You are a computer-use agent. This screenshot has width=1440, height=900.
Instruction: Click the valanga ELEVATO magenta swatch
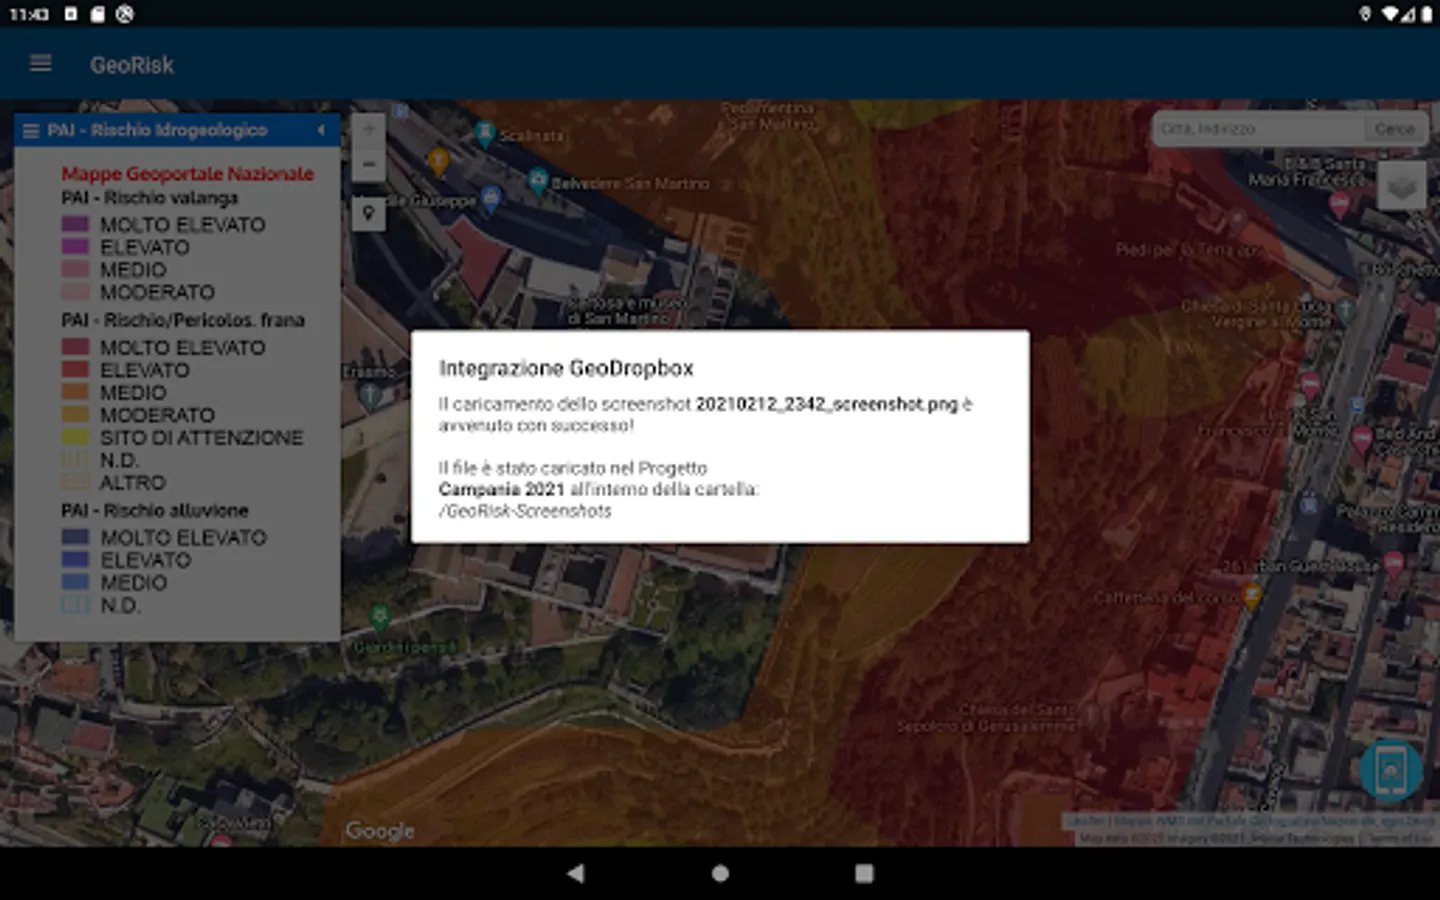click(76, 246)
